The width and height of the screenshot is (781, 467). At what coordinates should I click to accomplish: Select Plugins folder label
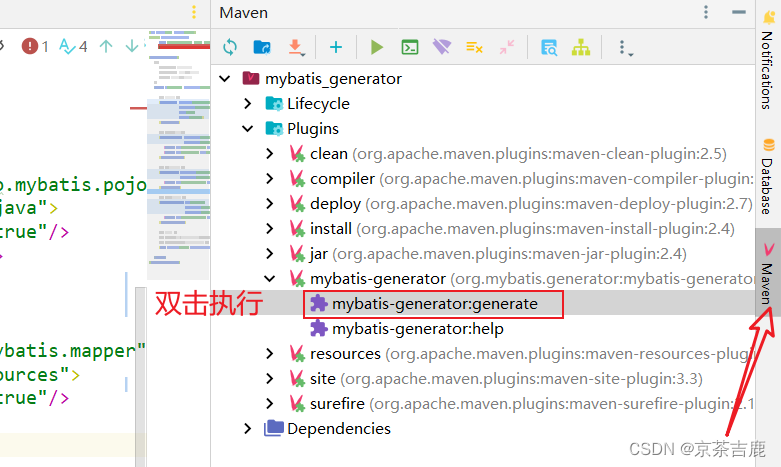313,128
